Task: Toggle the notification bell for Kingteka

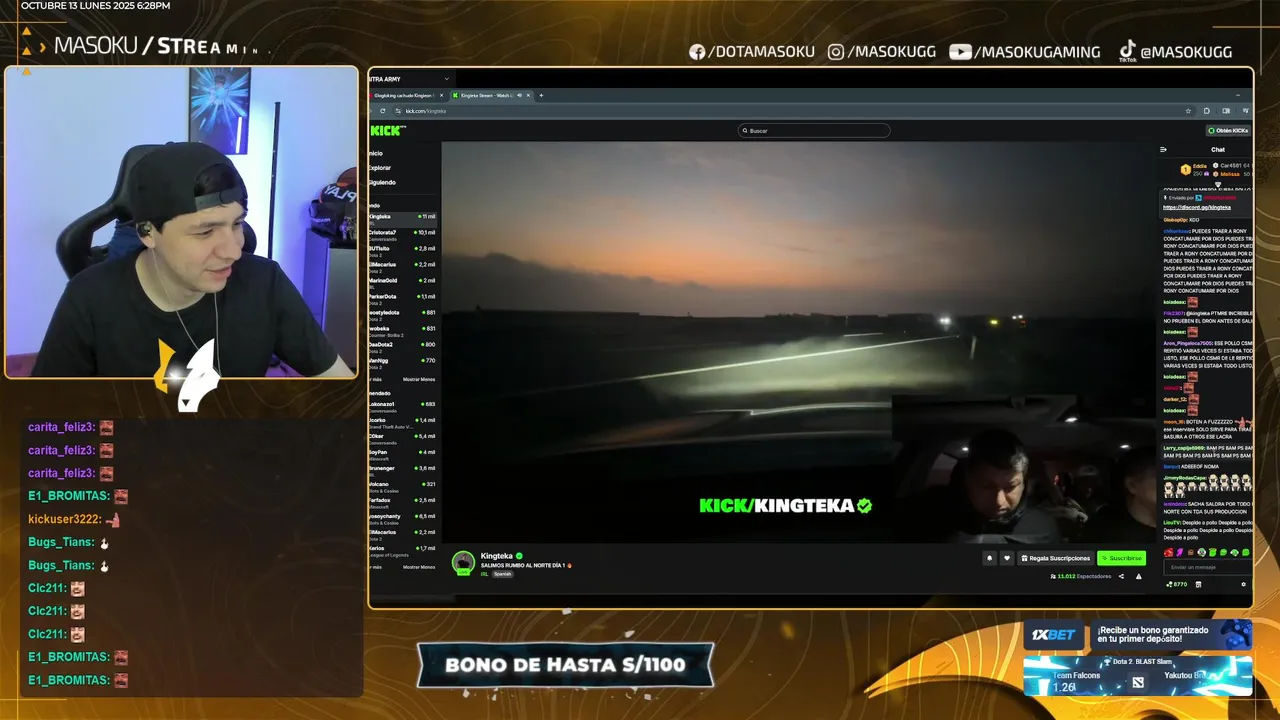Action: pyautogui.click(x=990, y=558)
